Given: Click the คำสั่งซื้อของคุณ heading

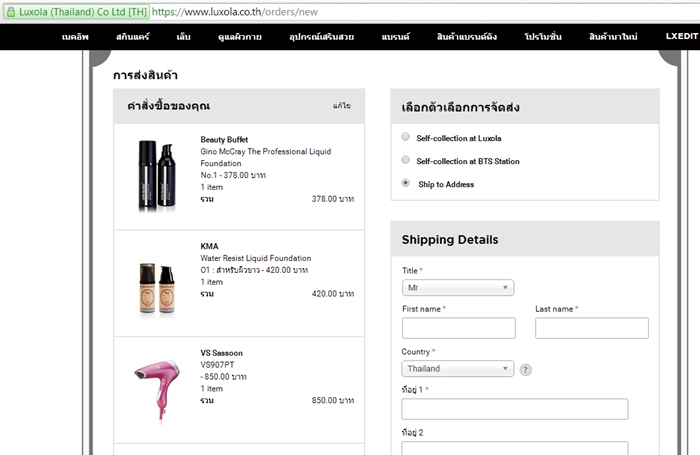Looking at the screenshot, I should 168,106.
